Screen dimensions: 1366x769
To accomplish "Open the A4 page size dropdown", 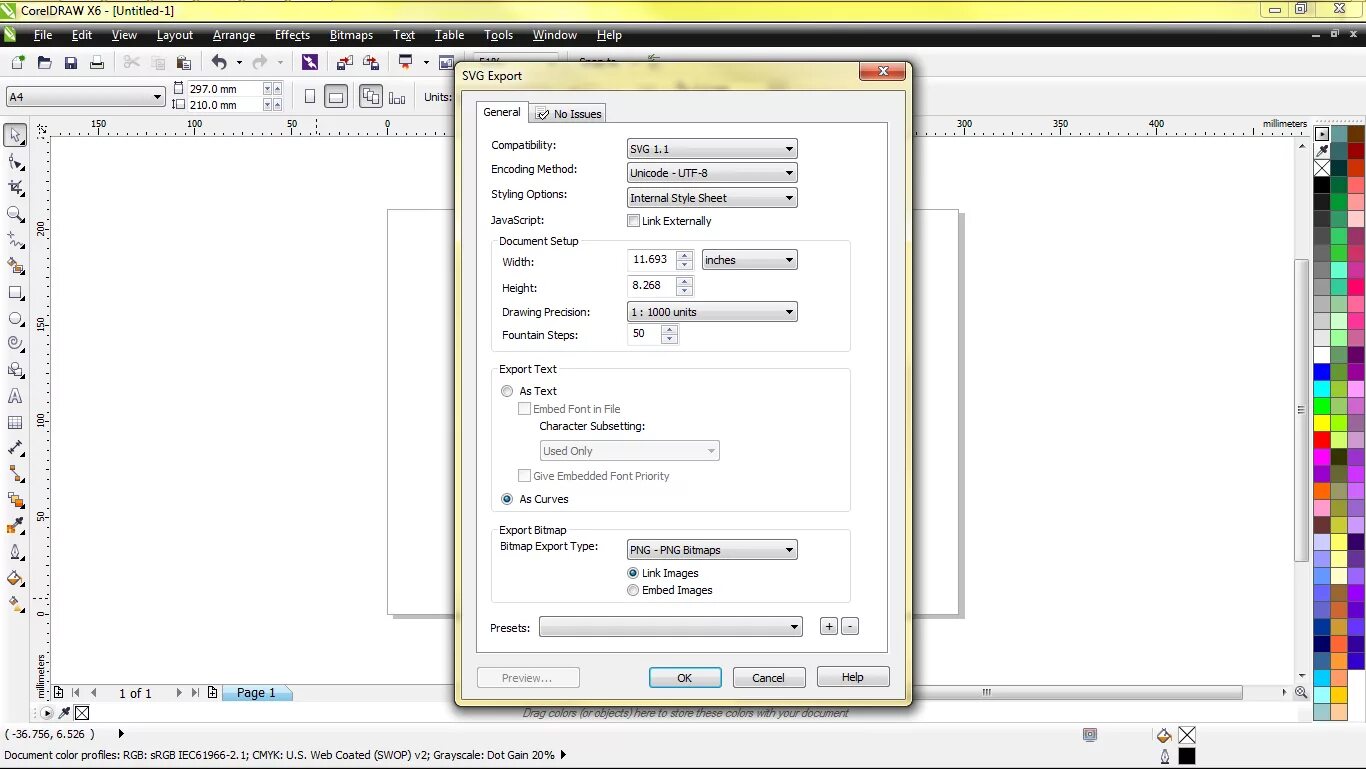I will [85, 97].
